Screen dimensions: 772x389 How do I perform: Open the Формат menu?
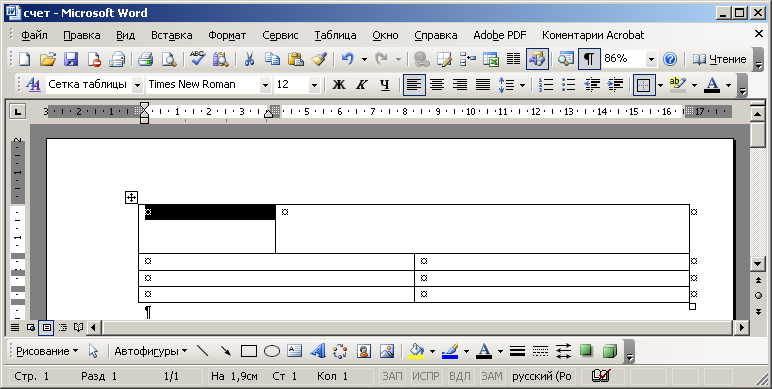[x=227, y=35]
